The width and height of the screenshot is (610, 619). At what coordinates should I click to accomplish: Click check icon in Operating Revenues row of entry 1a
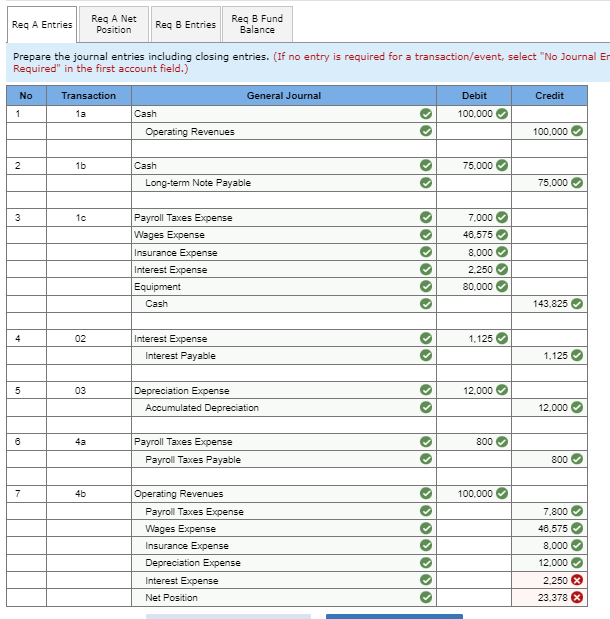426,131
